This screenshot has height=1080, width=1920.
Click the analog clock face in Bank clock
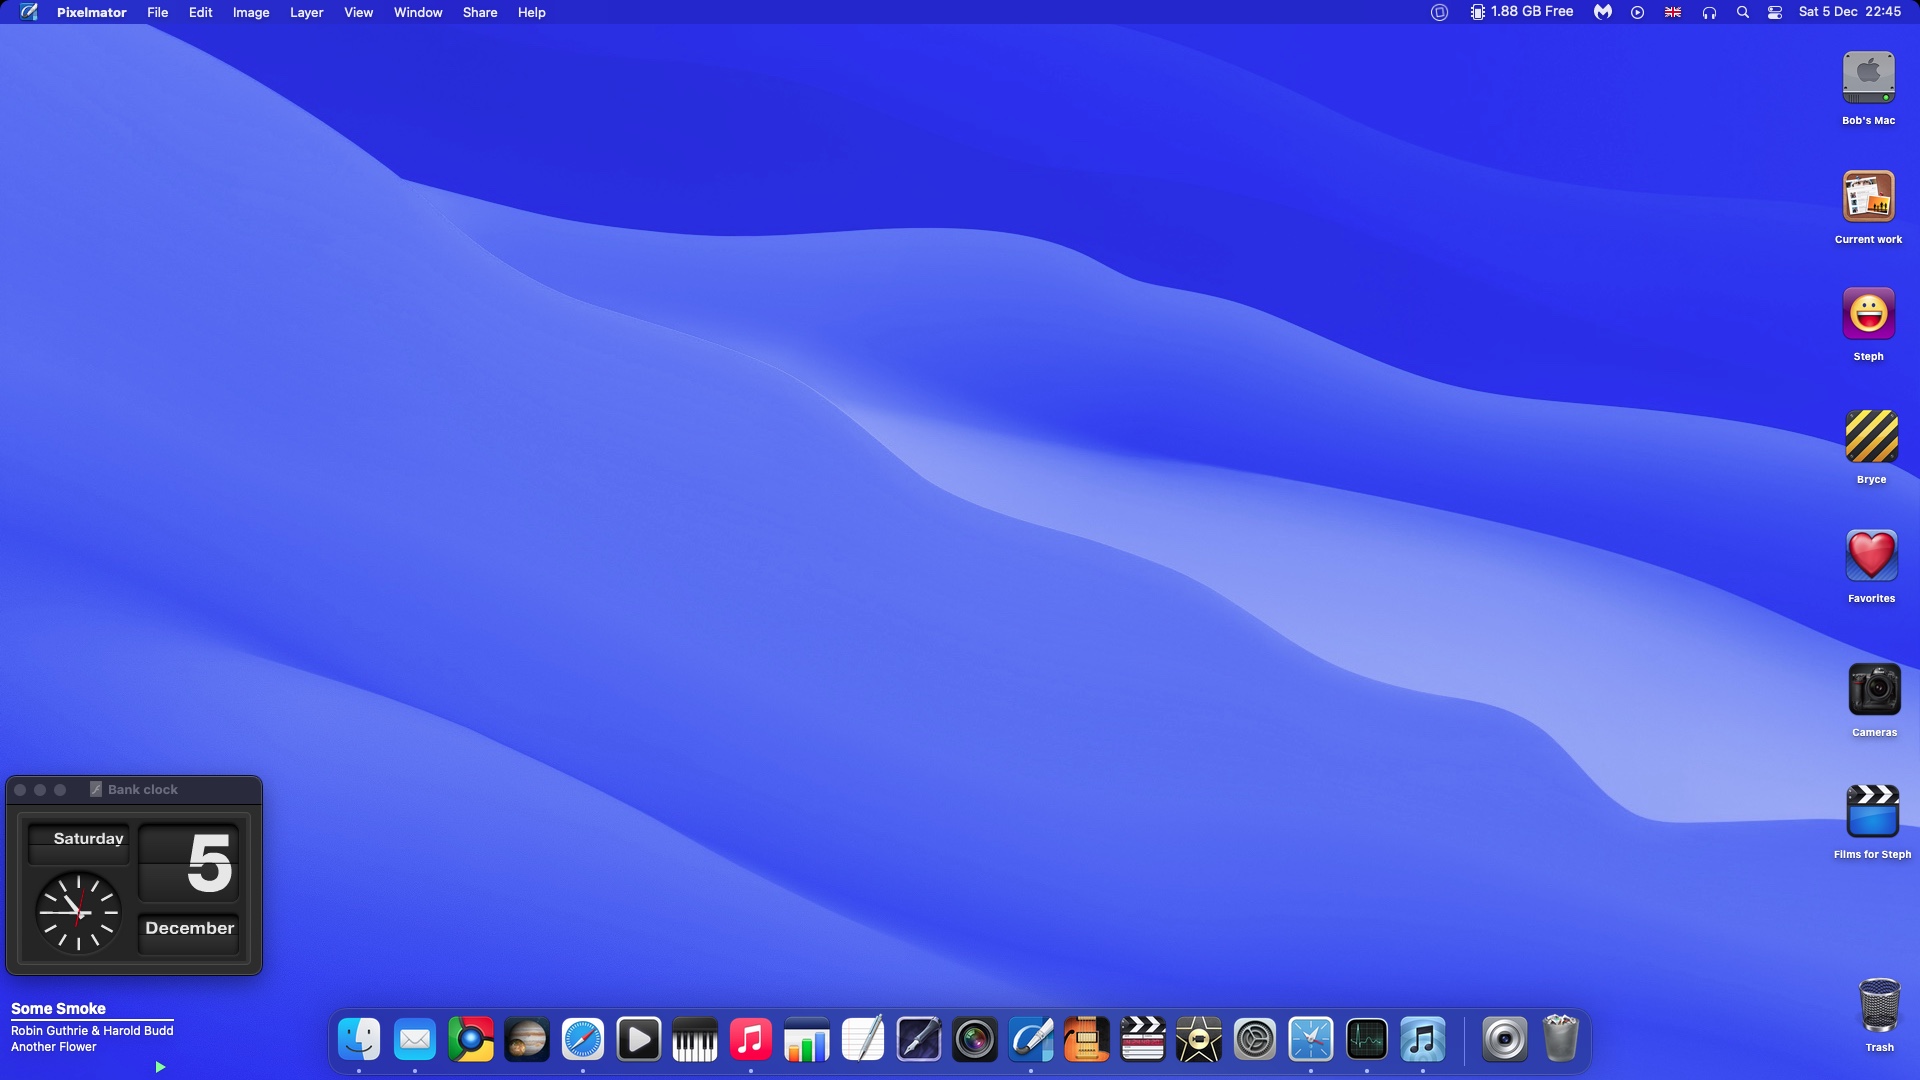[x=78, y=912]
